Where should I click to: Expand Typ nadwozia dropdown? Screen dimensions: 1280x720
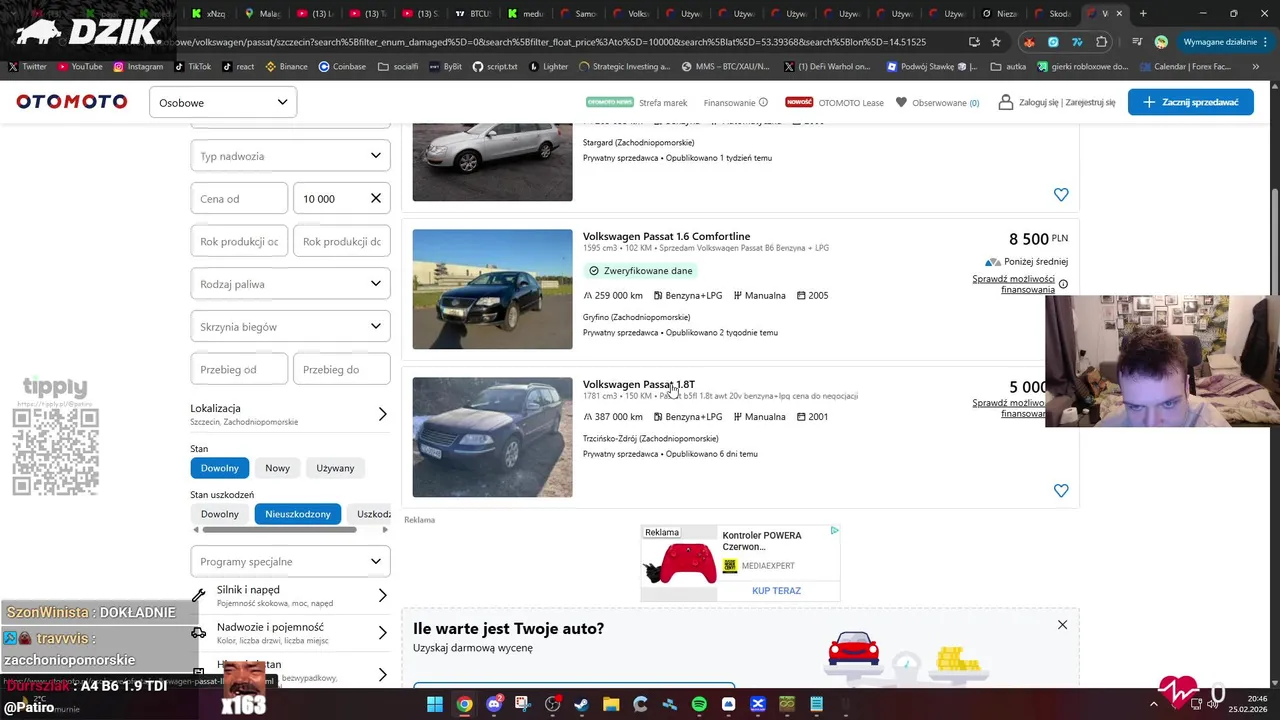pyautogui.click(x=290, y=156)
